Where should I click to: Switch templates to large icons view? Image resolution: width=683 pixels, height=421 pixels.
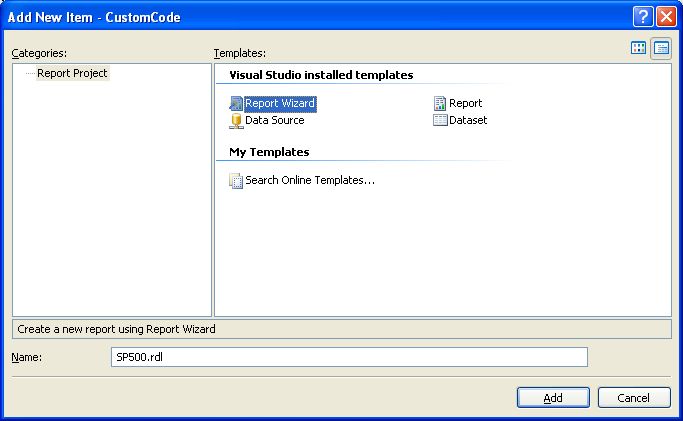click(x=639, y=49)
